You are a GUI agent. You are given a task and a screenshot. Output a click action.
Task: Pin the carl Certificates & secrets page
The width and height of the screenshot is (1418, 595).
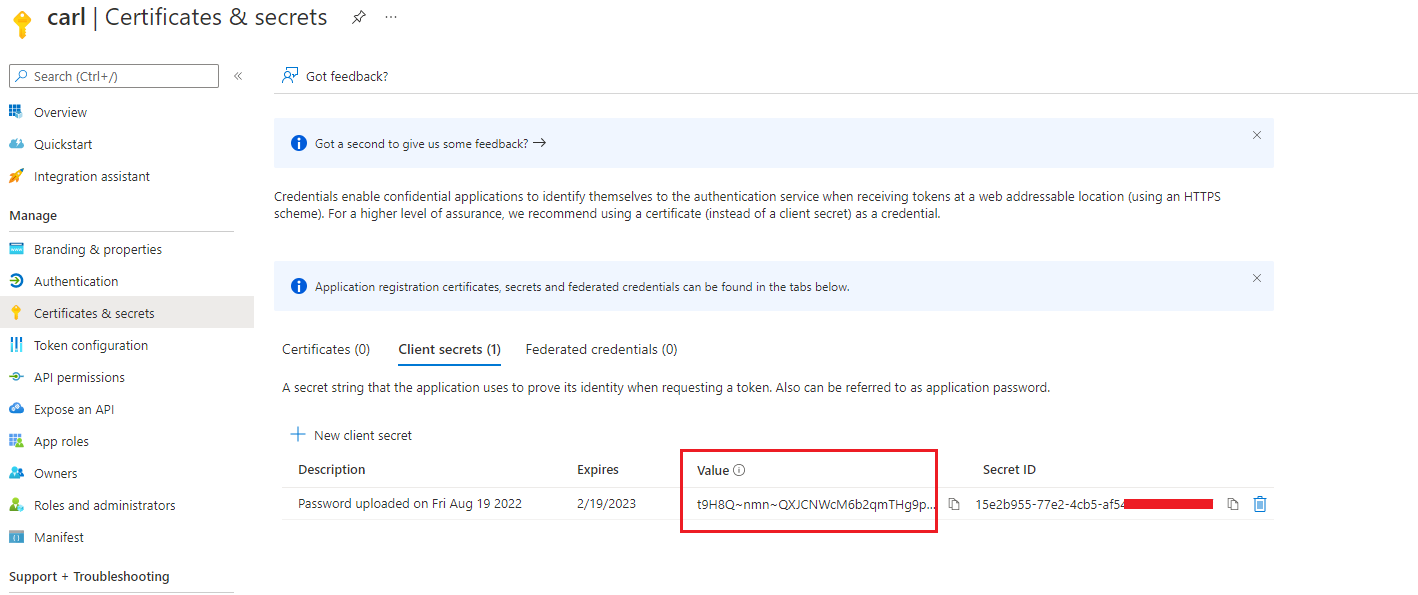pyautogui.click(x=359, y=17)
